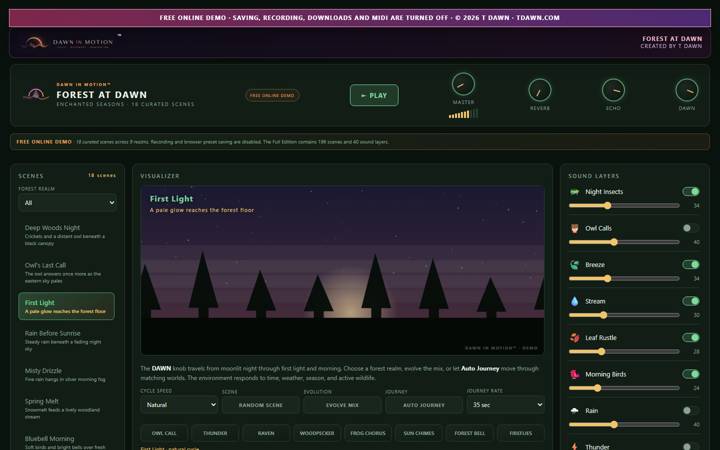Screen dimensions: 720x450
Task: Adjust the Rain volume slider
Action: (624, 425)
